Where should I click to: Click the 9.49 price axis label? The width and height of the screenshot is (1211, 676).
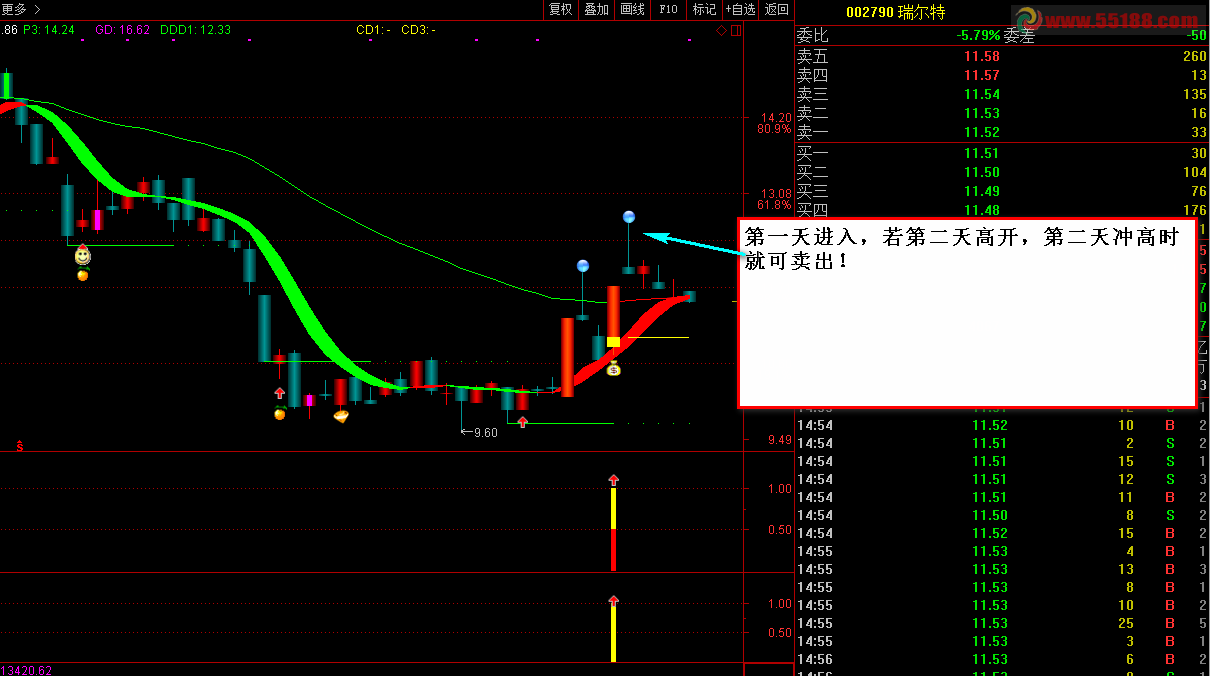[780, 440]
